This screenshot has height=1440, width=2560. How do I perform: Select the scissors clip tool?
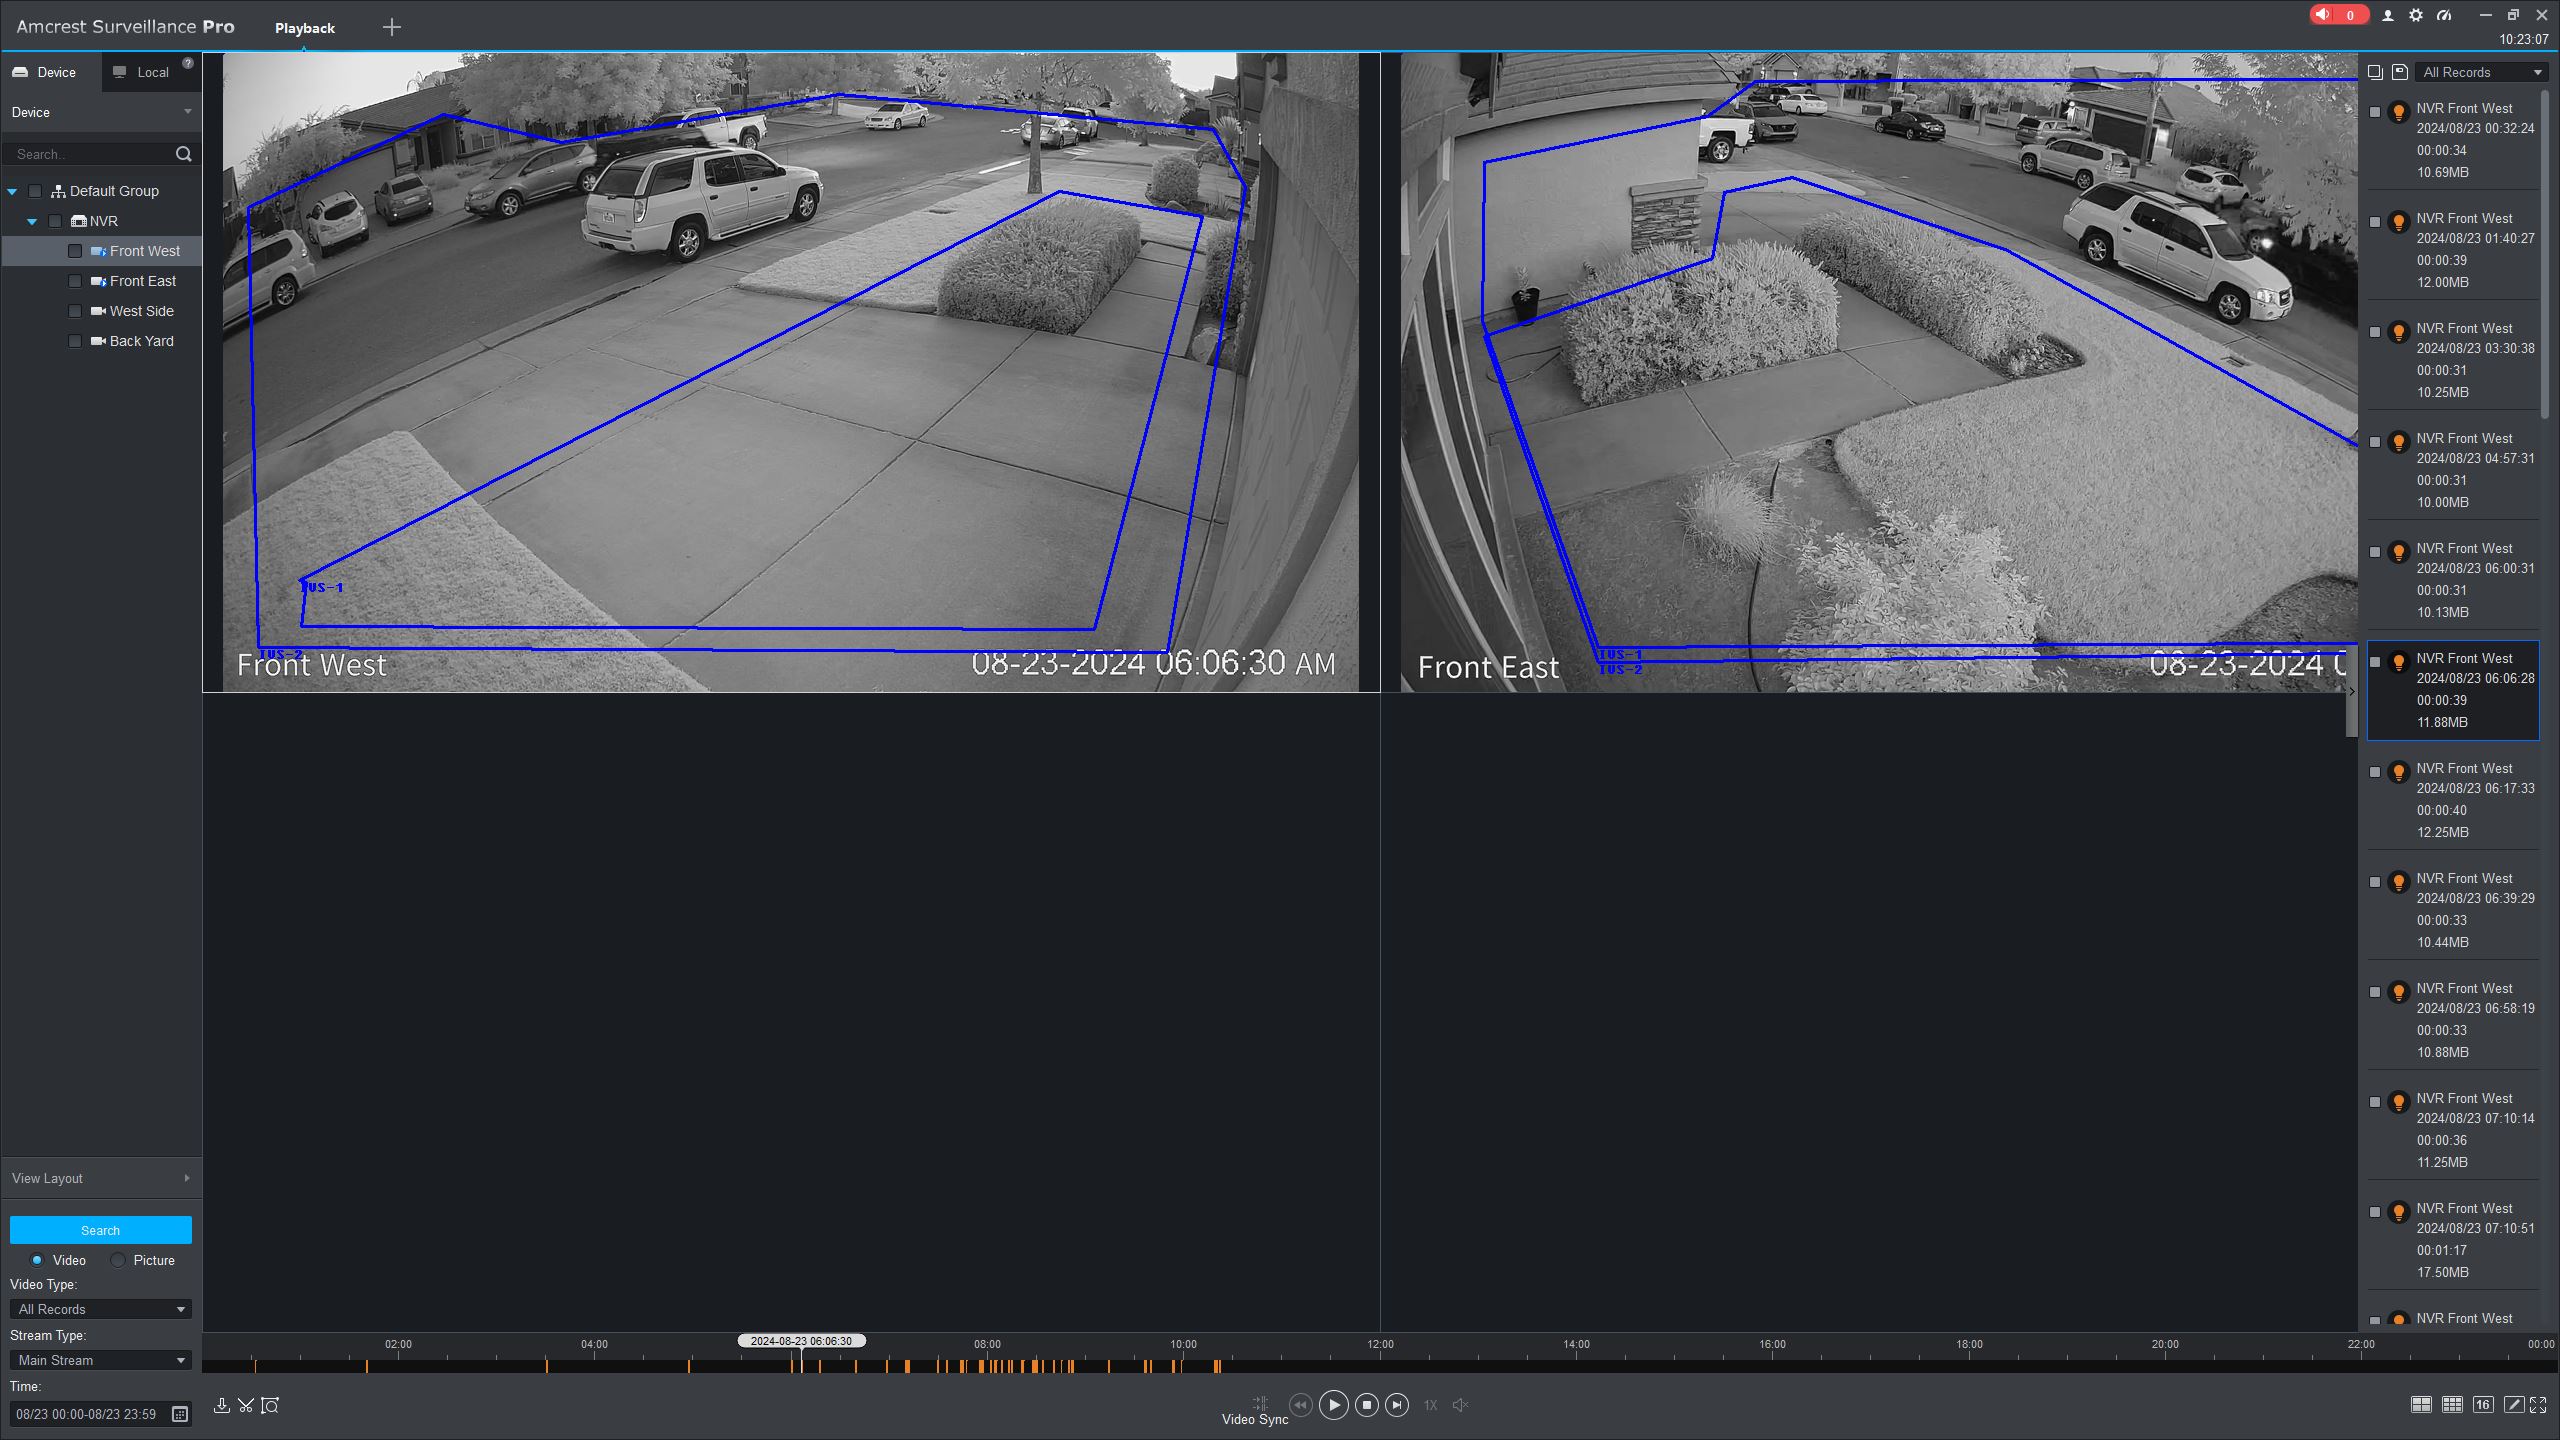246,1405
